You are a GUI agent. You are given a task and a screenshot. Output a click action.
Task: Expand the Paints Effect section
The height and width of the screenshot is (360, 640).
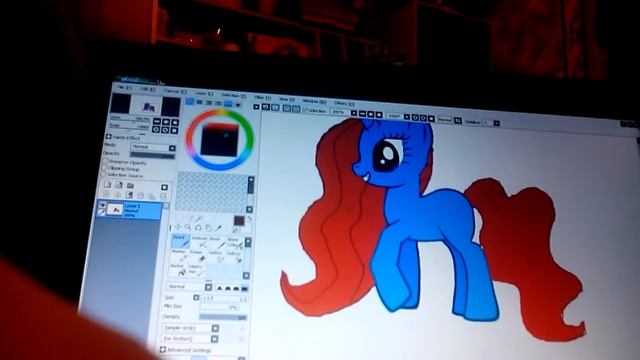pos(109,136)
